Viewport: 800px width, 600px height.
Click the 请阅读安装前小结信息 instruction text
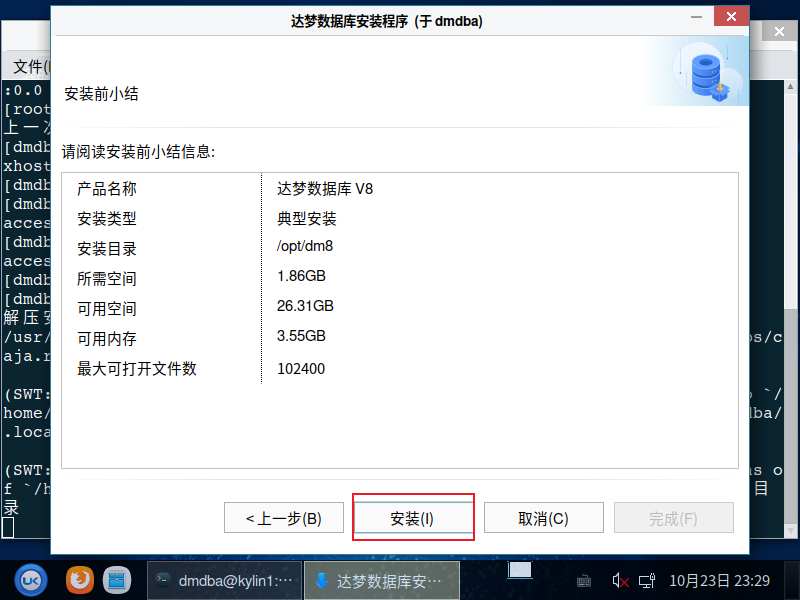tap(138, 152)
